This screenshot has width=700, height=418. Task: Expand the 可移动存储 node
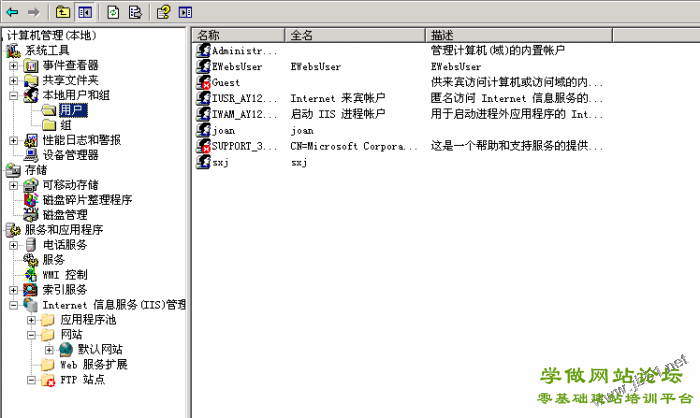(14, 185)
